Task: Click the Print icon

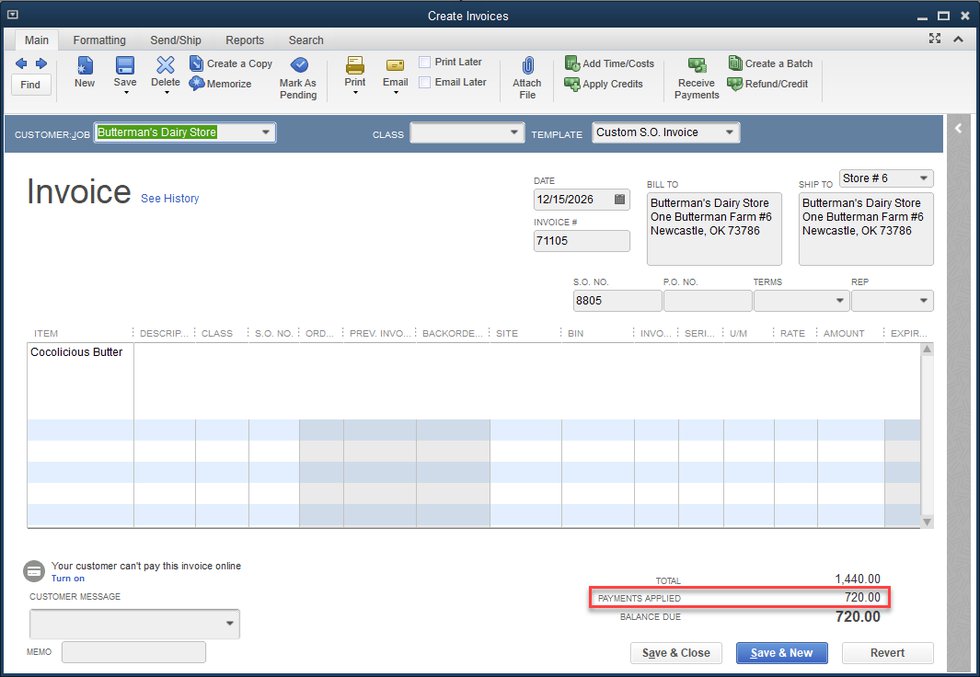Action: tap(355, 66)
